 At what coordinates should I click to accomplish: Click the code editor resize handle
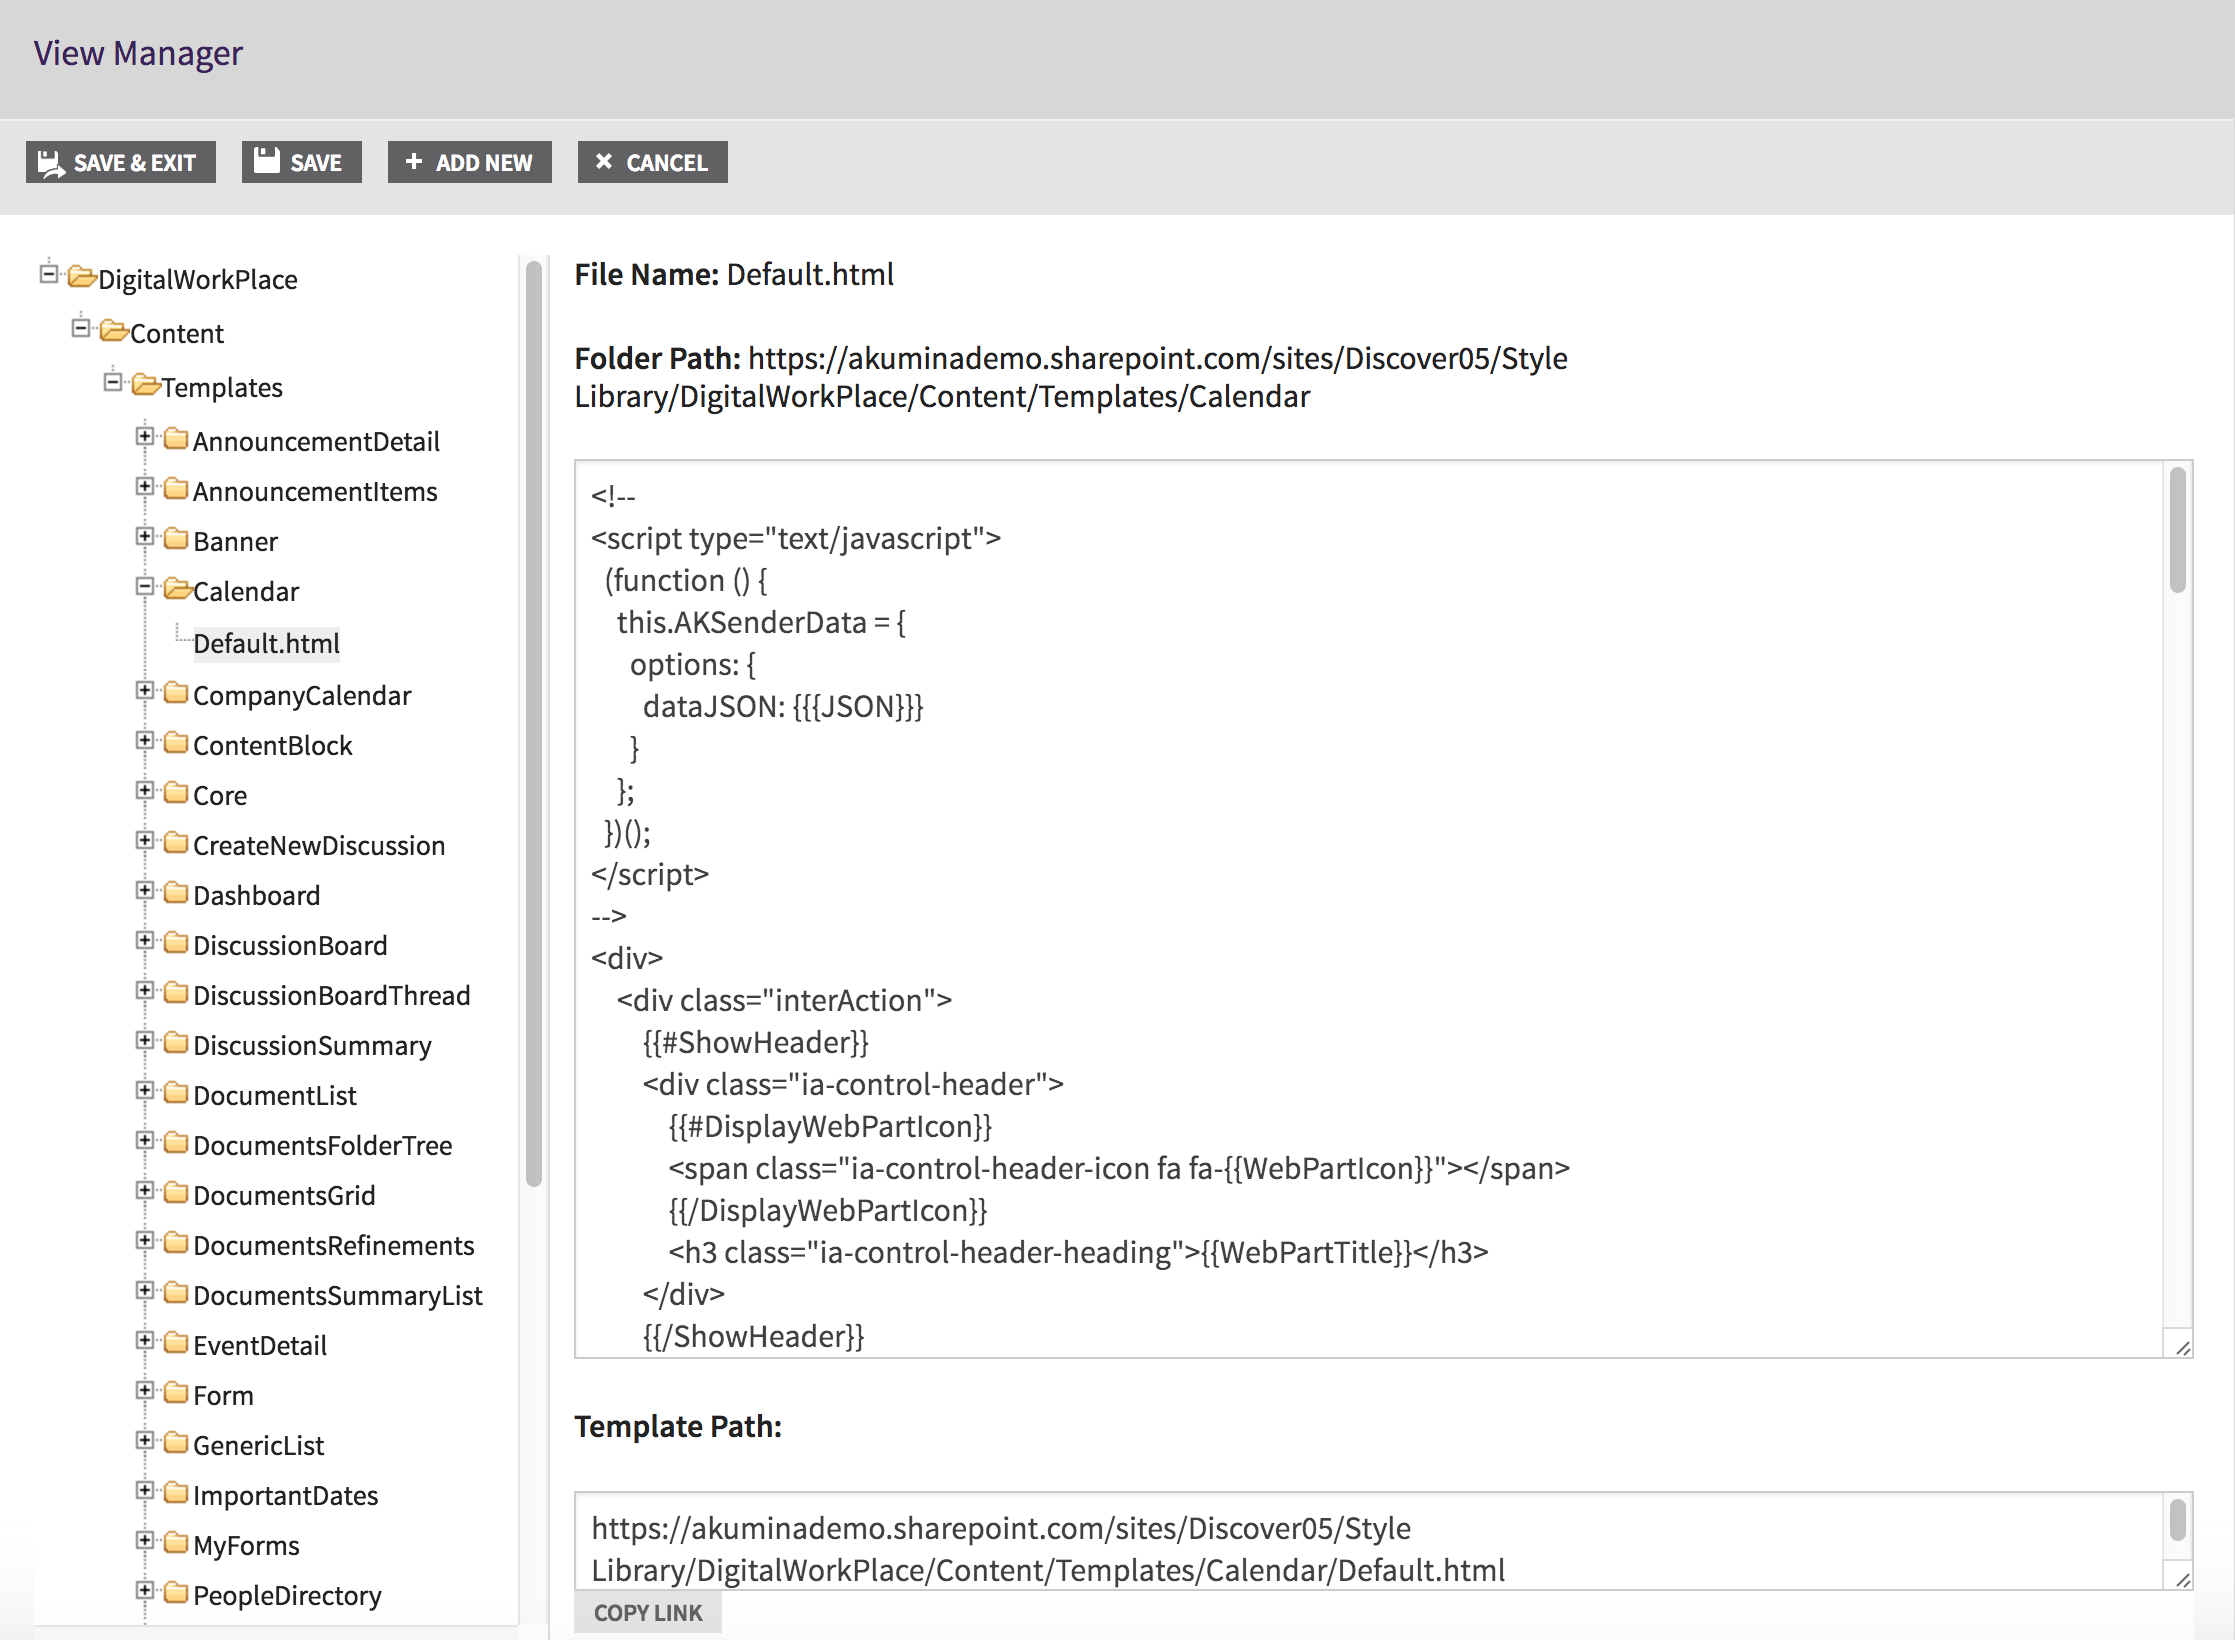click(2181, 1346)
